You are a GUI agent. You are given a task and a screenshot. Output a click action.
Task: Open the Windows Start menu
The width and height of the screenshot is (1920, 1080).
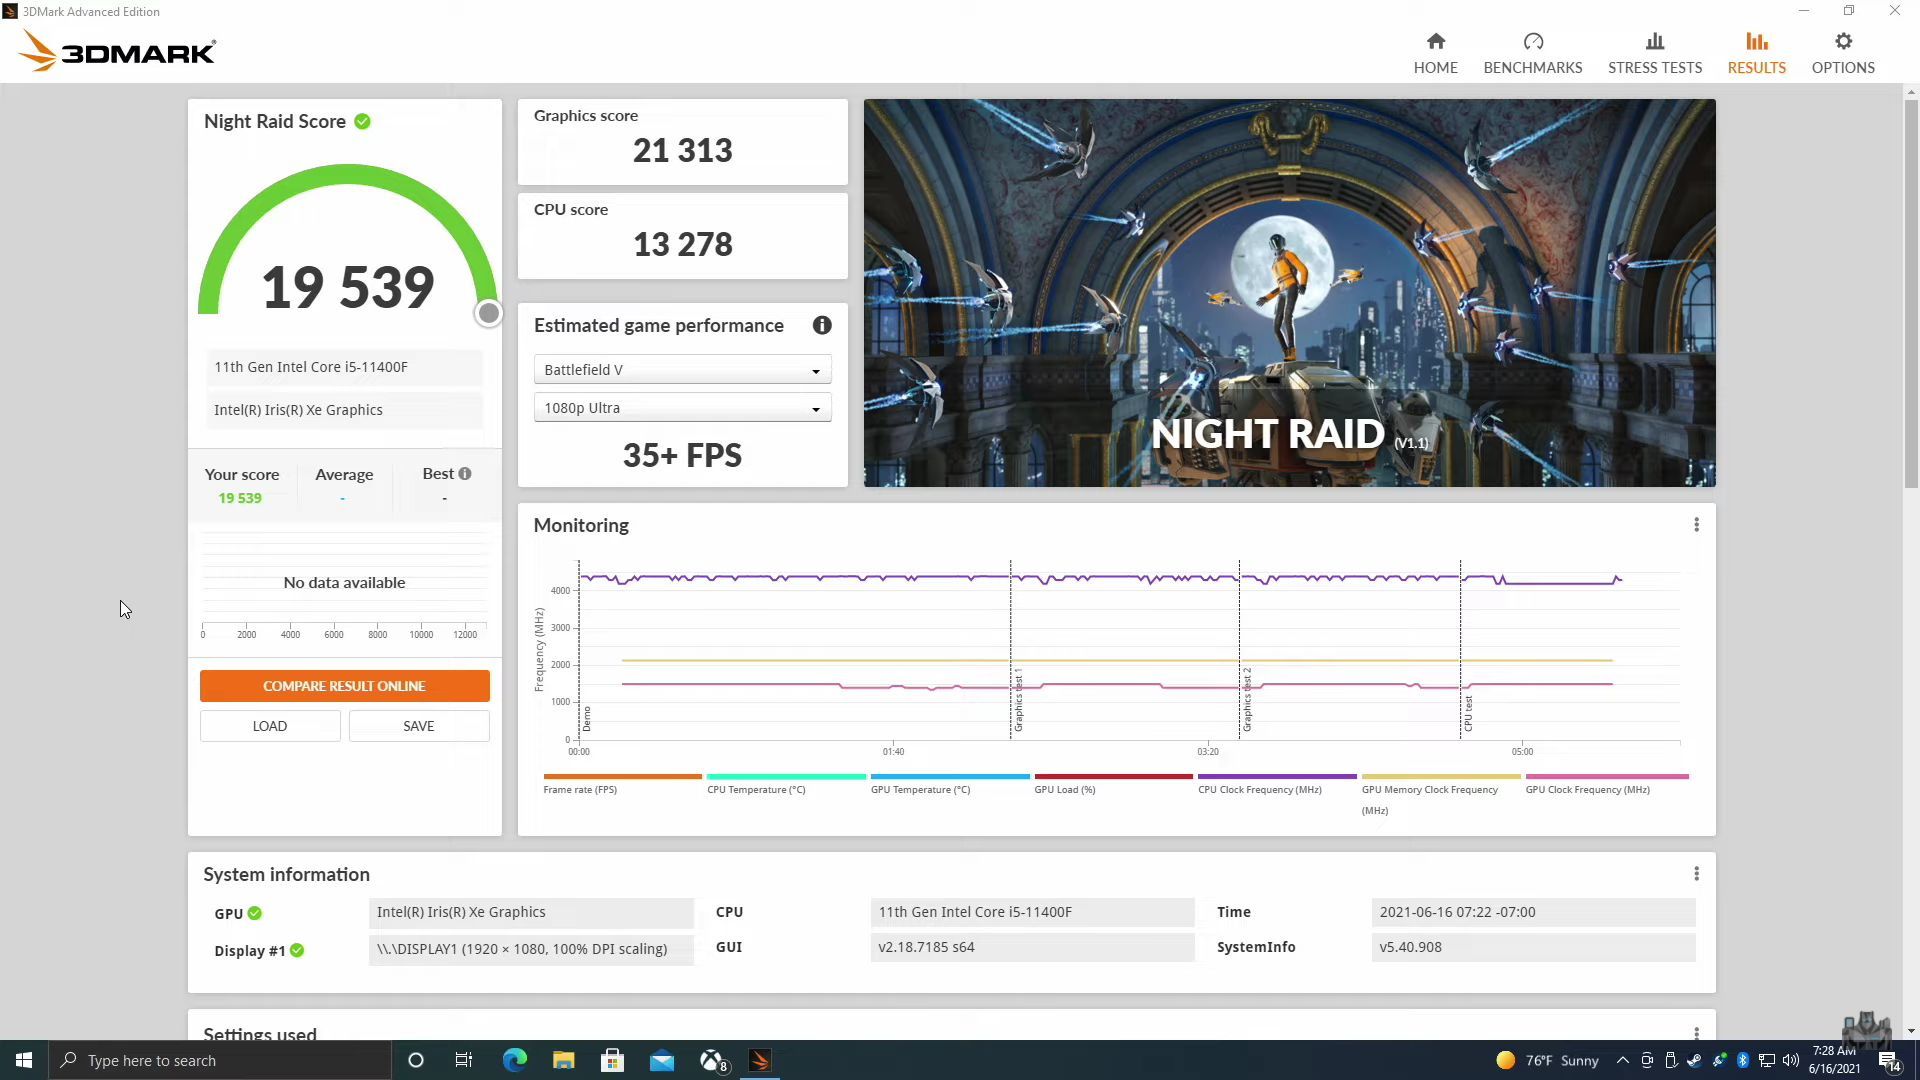coord(24,1060)
